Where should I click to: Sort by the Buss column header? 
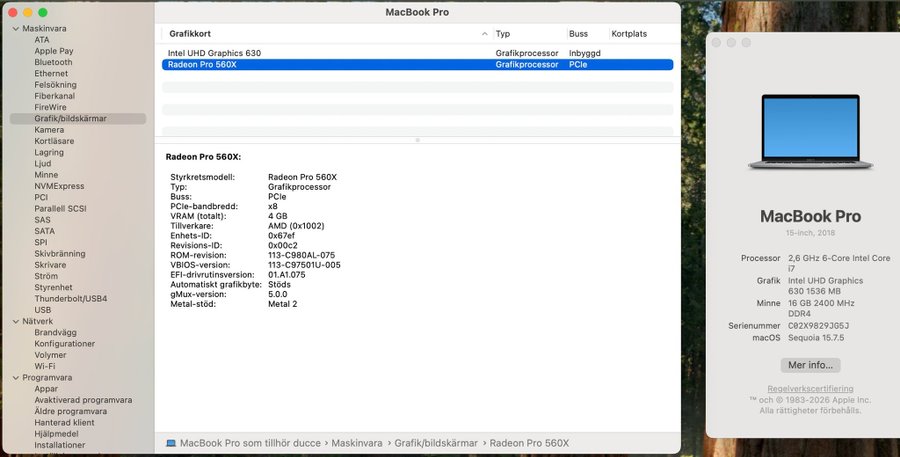click(x=578, y=34)
